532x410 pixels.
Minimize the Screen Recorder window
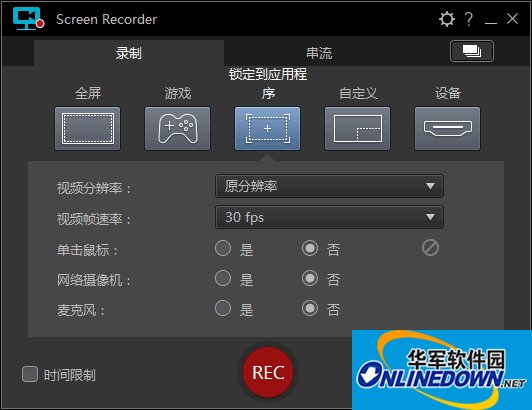pos(491,20)
